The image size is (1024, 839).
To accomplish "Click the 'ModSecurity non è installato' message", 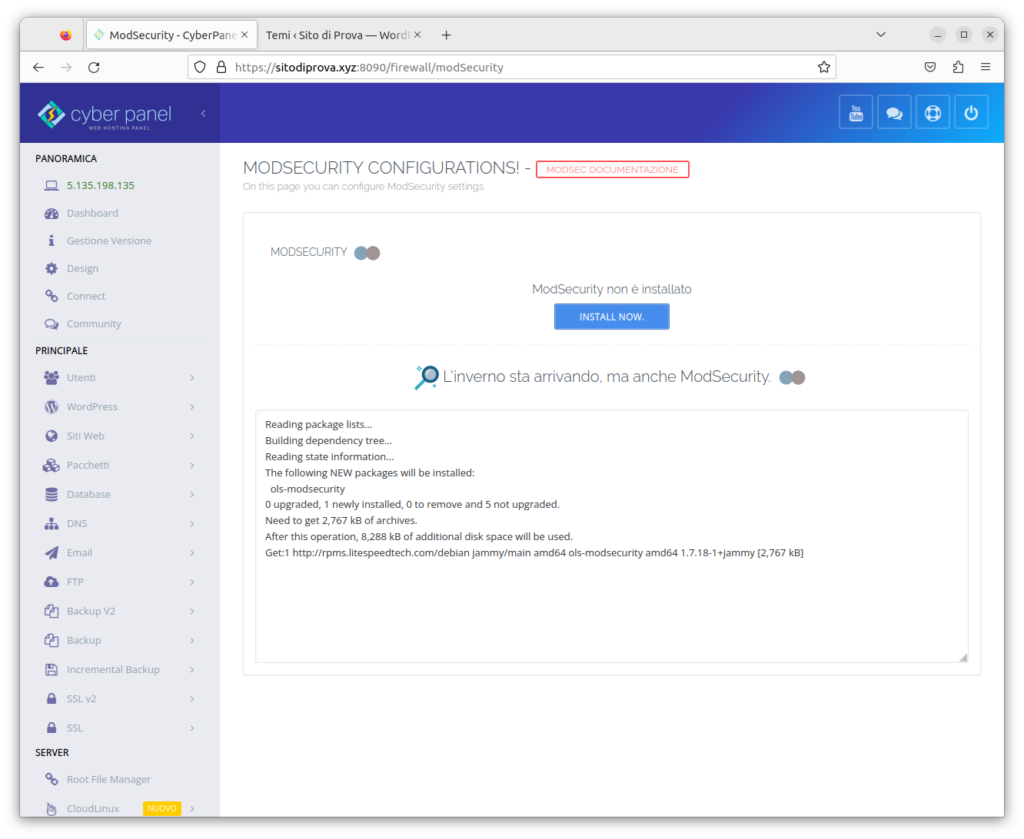I will (x=611, y=289).
